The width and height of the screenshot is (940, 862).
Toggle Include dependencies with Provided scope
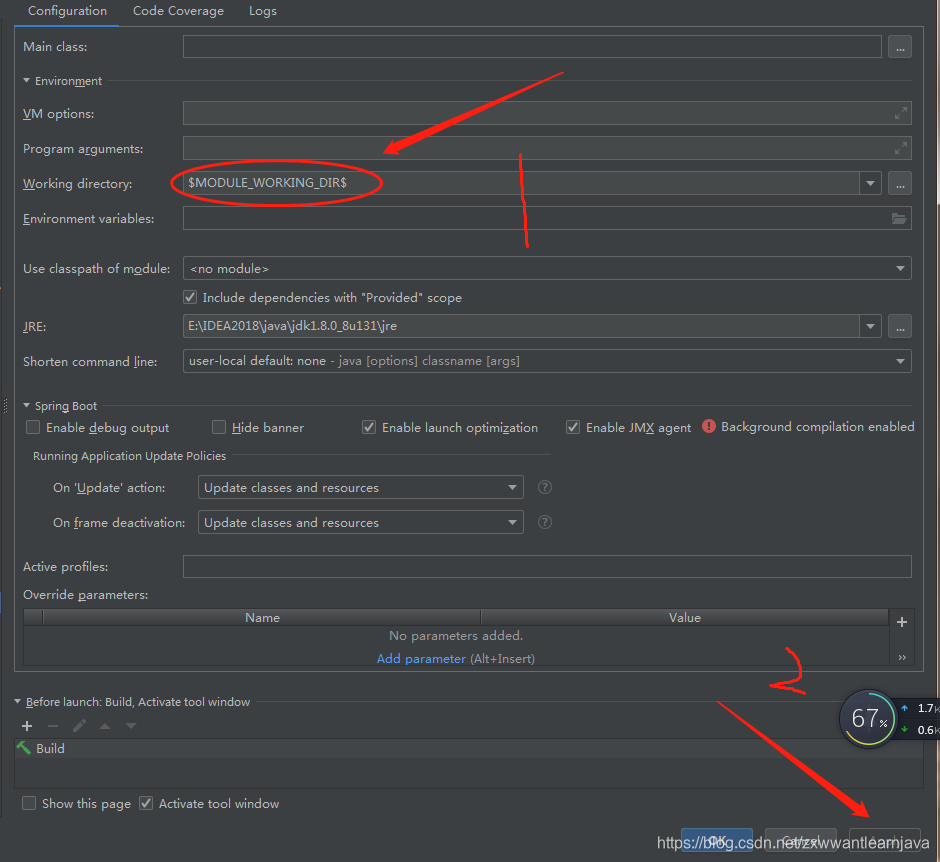190,297
